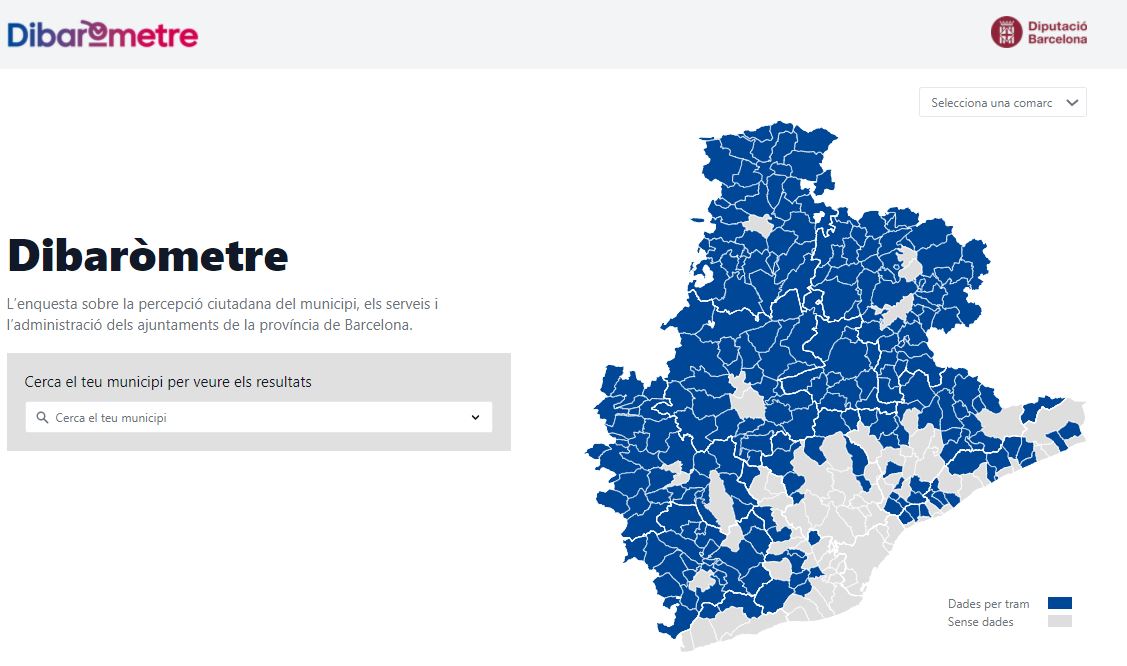Click the survey description paragraph text
This screenshot has height=666, width=1127.
pyautogui.click(x=222, y=314)
